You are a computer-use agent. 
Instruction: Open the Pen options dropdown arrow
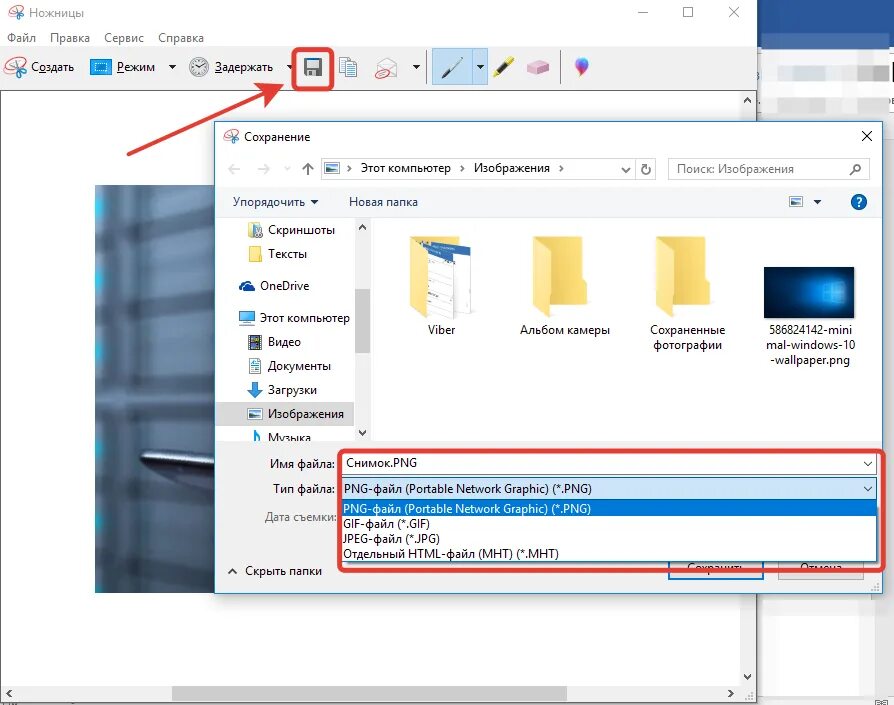click(480, 67)
